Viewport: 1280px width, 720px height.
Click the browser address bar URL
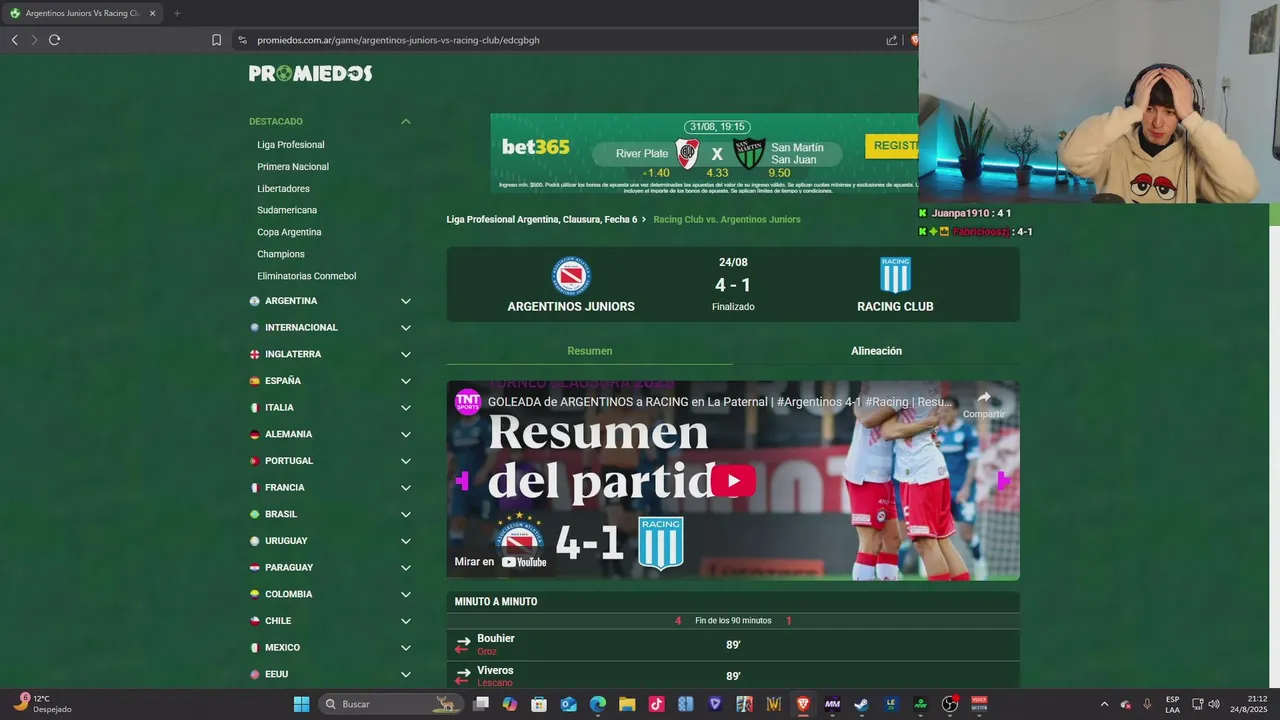[x=398, y=40]
